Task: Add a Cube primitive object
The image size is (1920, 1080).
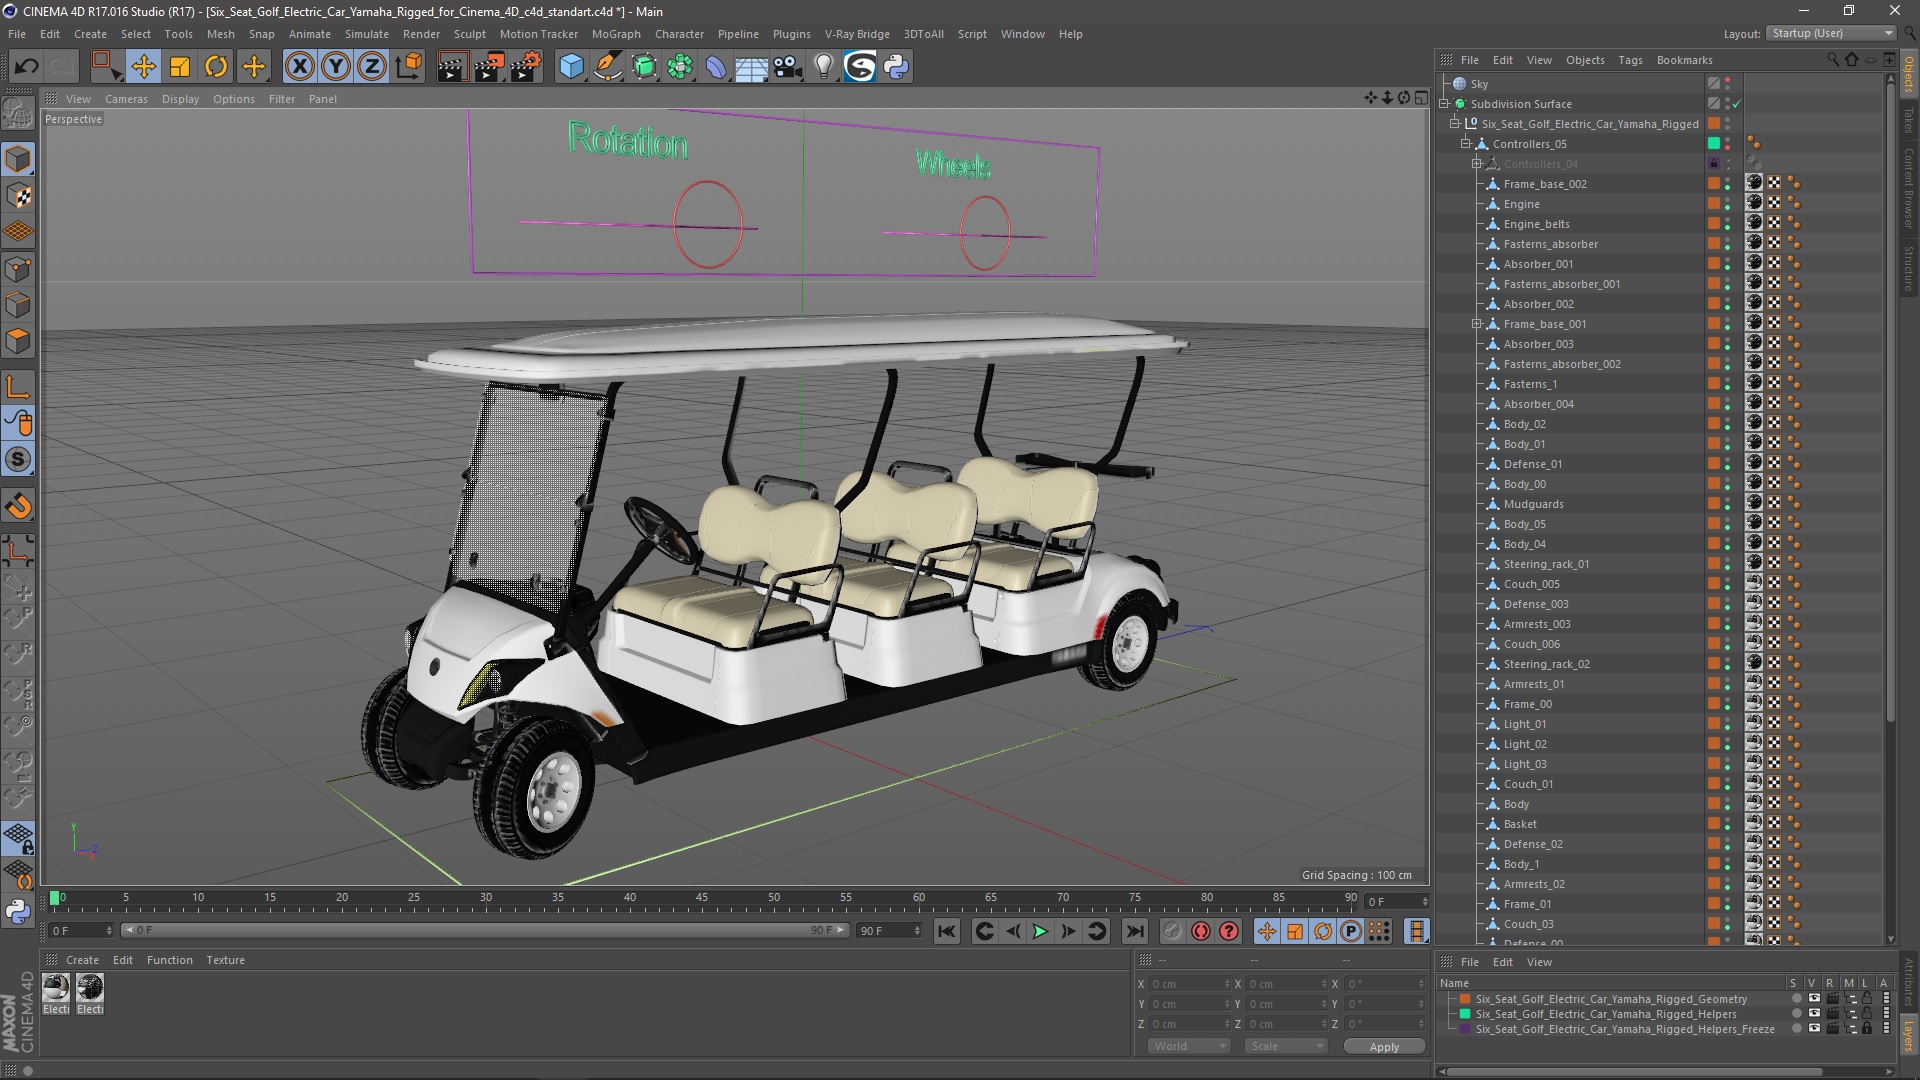Action: click(x=571, y=67)
